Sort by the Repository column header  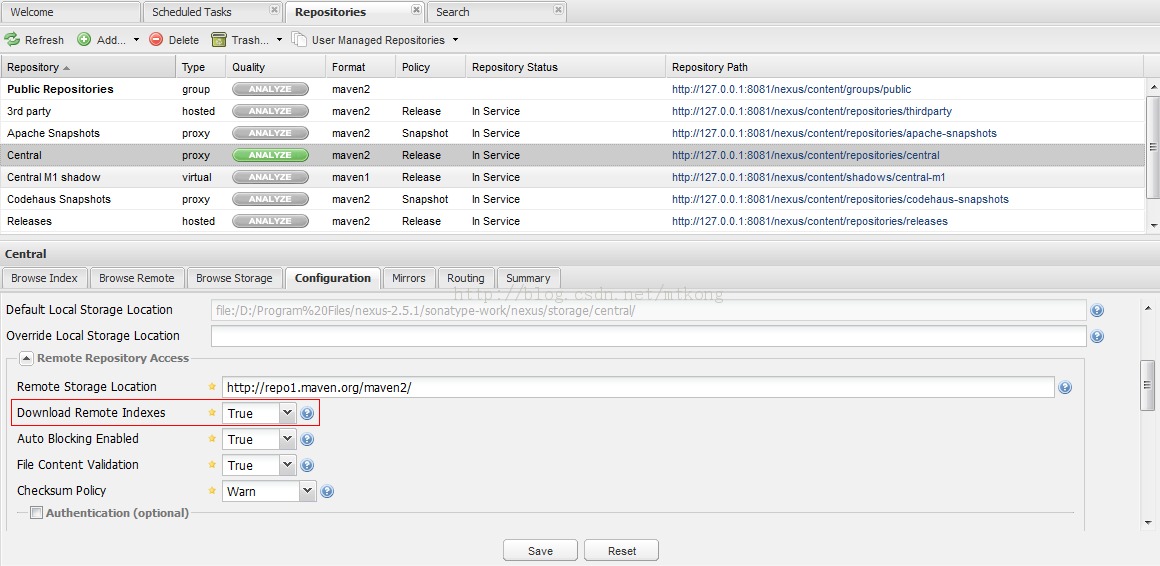click(33, 67)
